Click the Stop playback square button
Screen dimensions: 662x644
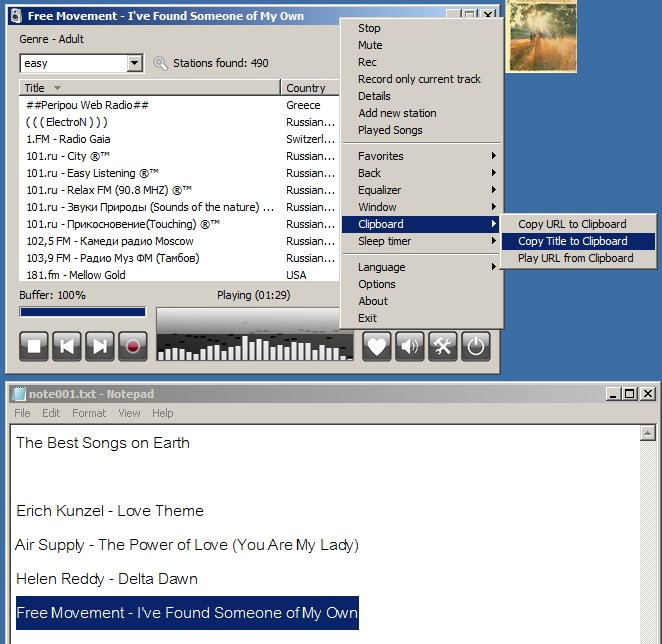coord(34,346)
